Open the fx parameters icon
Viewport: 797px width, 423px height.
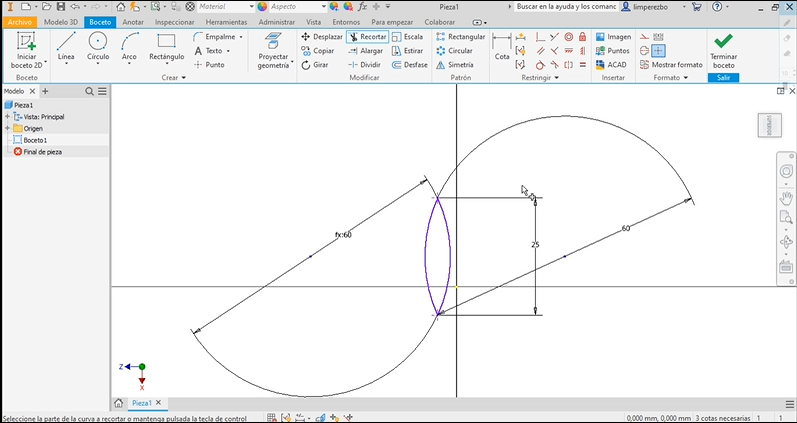point(362,7)
